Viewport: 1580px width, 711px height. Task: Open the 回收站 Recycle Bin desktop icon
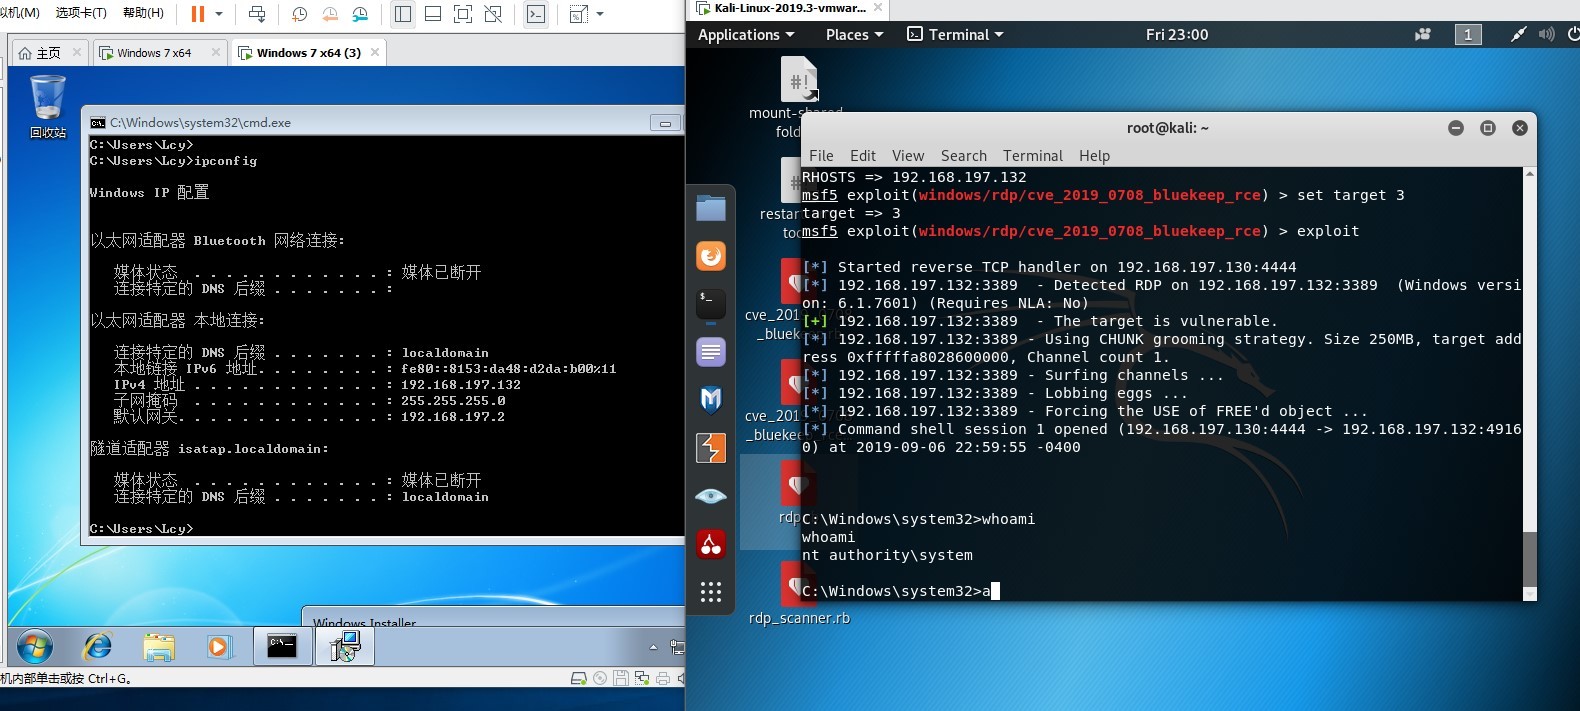[x=47, y=107]
